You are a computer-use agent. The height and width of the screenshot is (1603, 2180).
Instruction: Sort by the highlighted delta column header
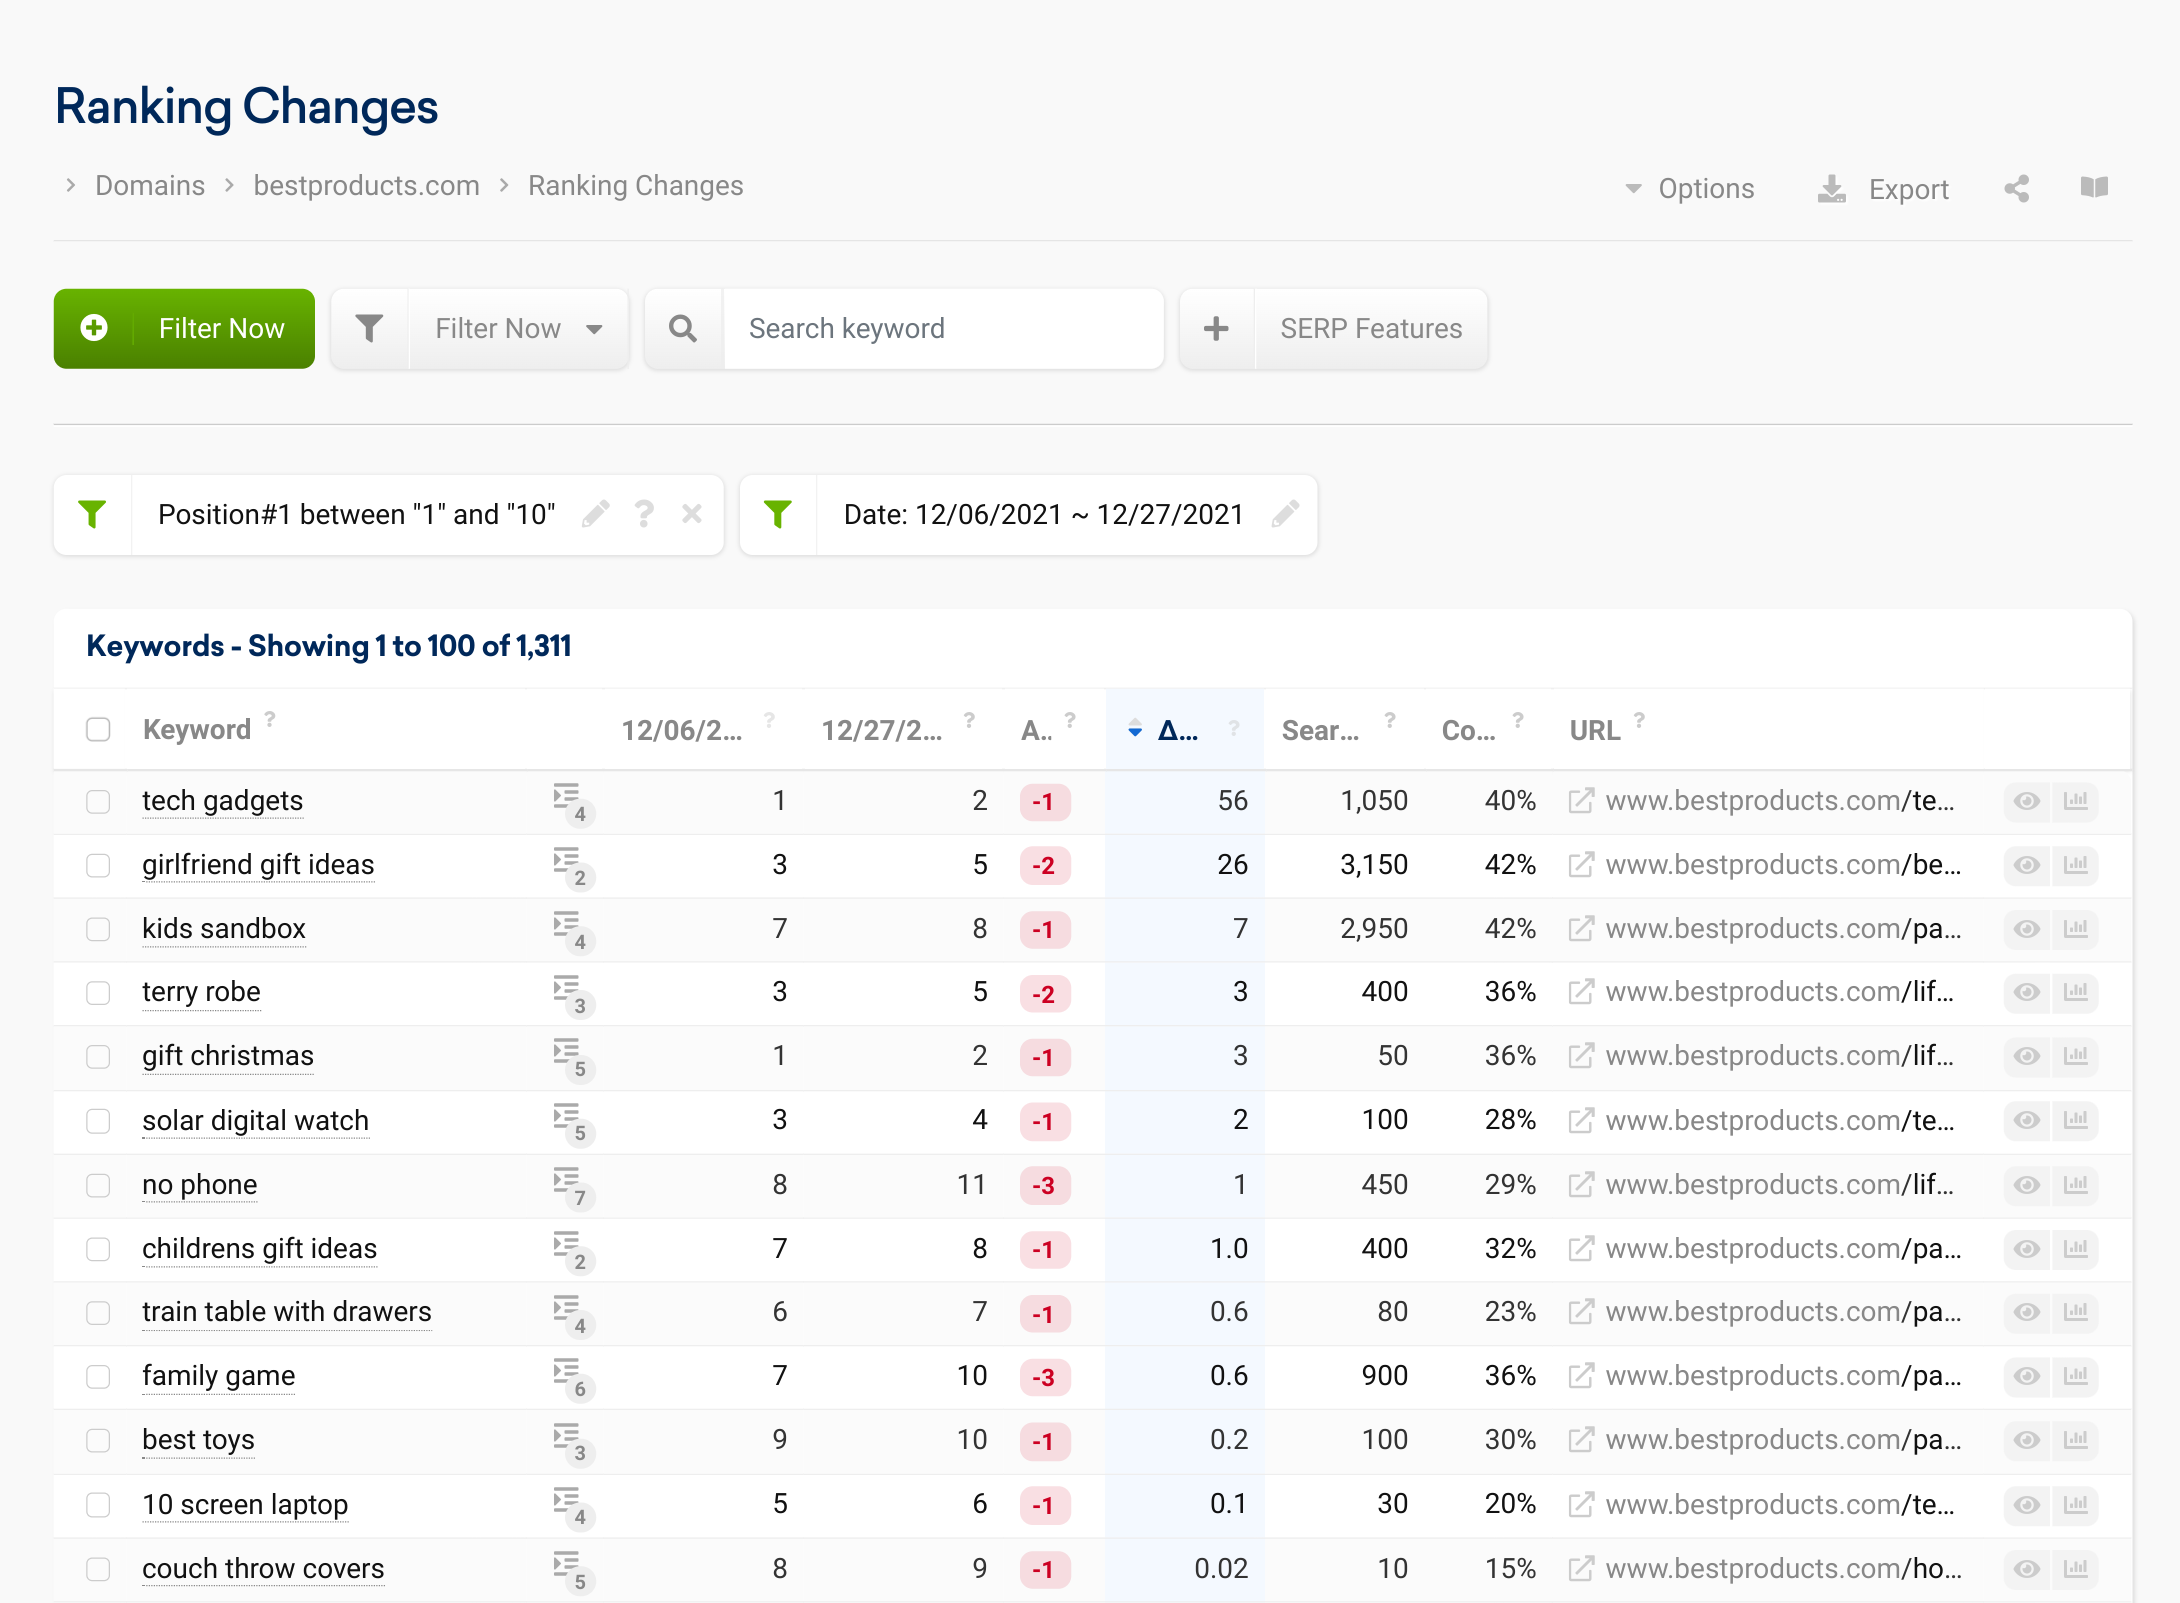[1178, 730]
